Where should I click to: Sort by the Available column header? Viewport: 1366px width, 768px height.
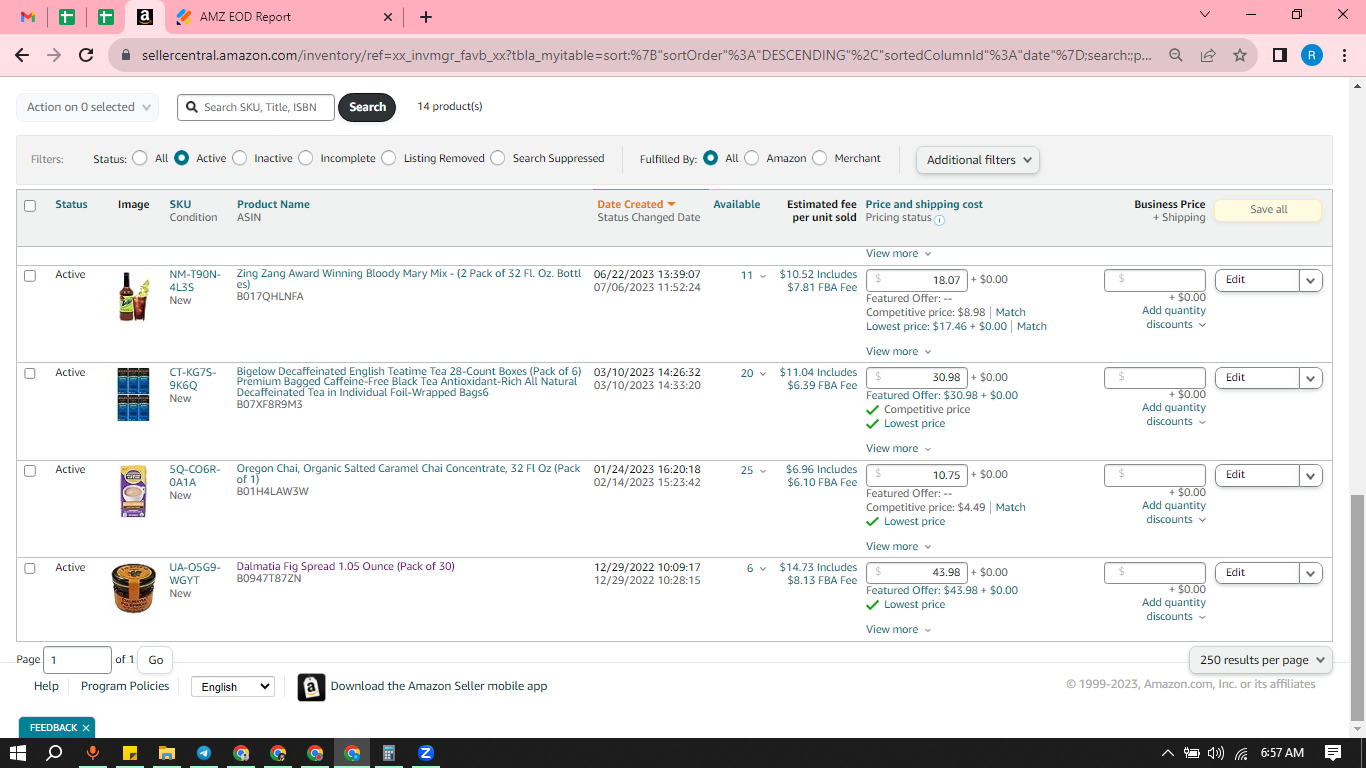click(737, 204)
